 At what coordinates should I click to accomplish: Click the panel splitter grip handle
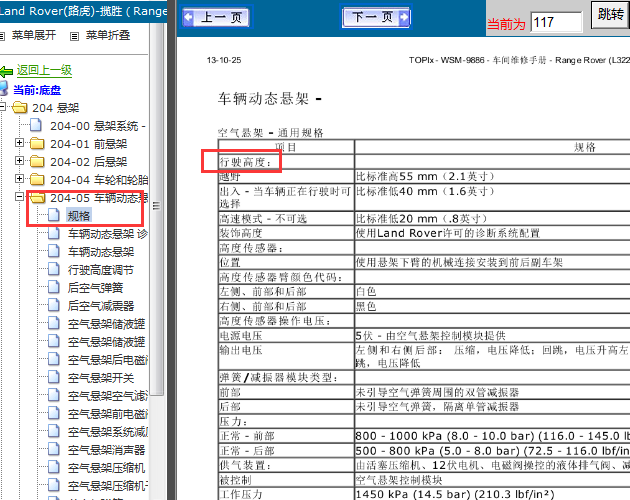coord(156,206)
